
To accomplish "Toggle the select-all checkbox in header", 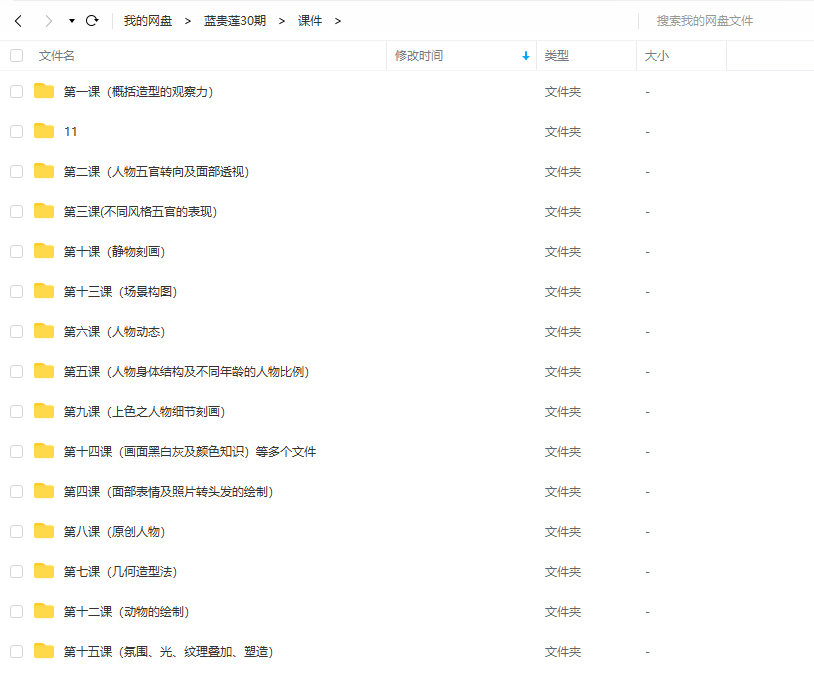I will [x=16, y=56].
